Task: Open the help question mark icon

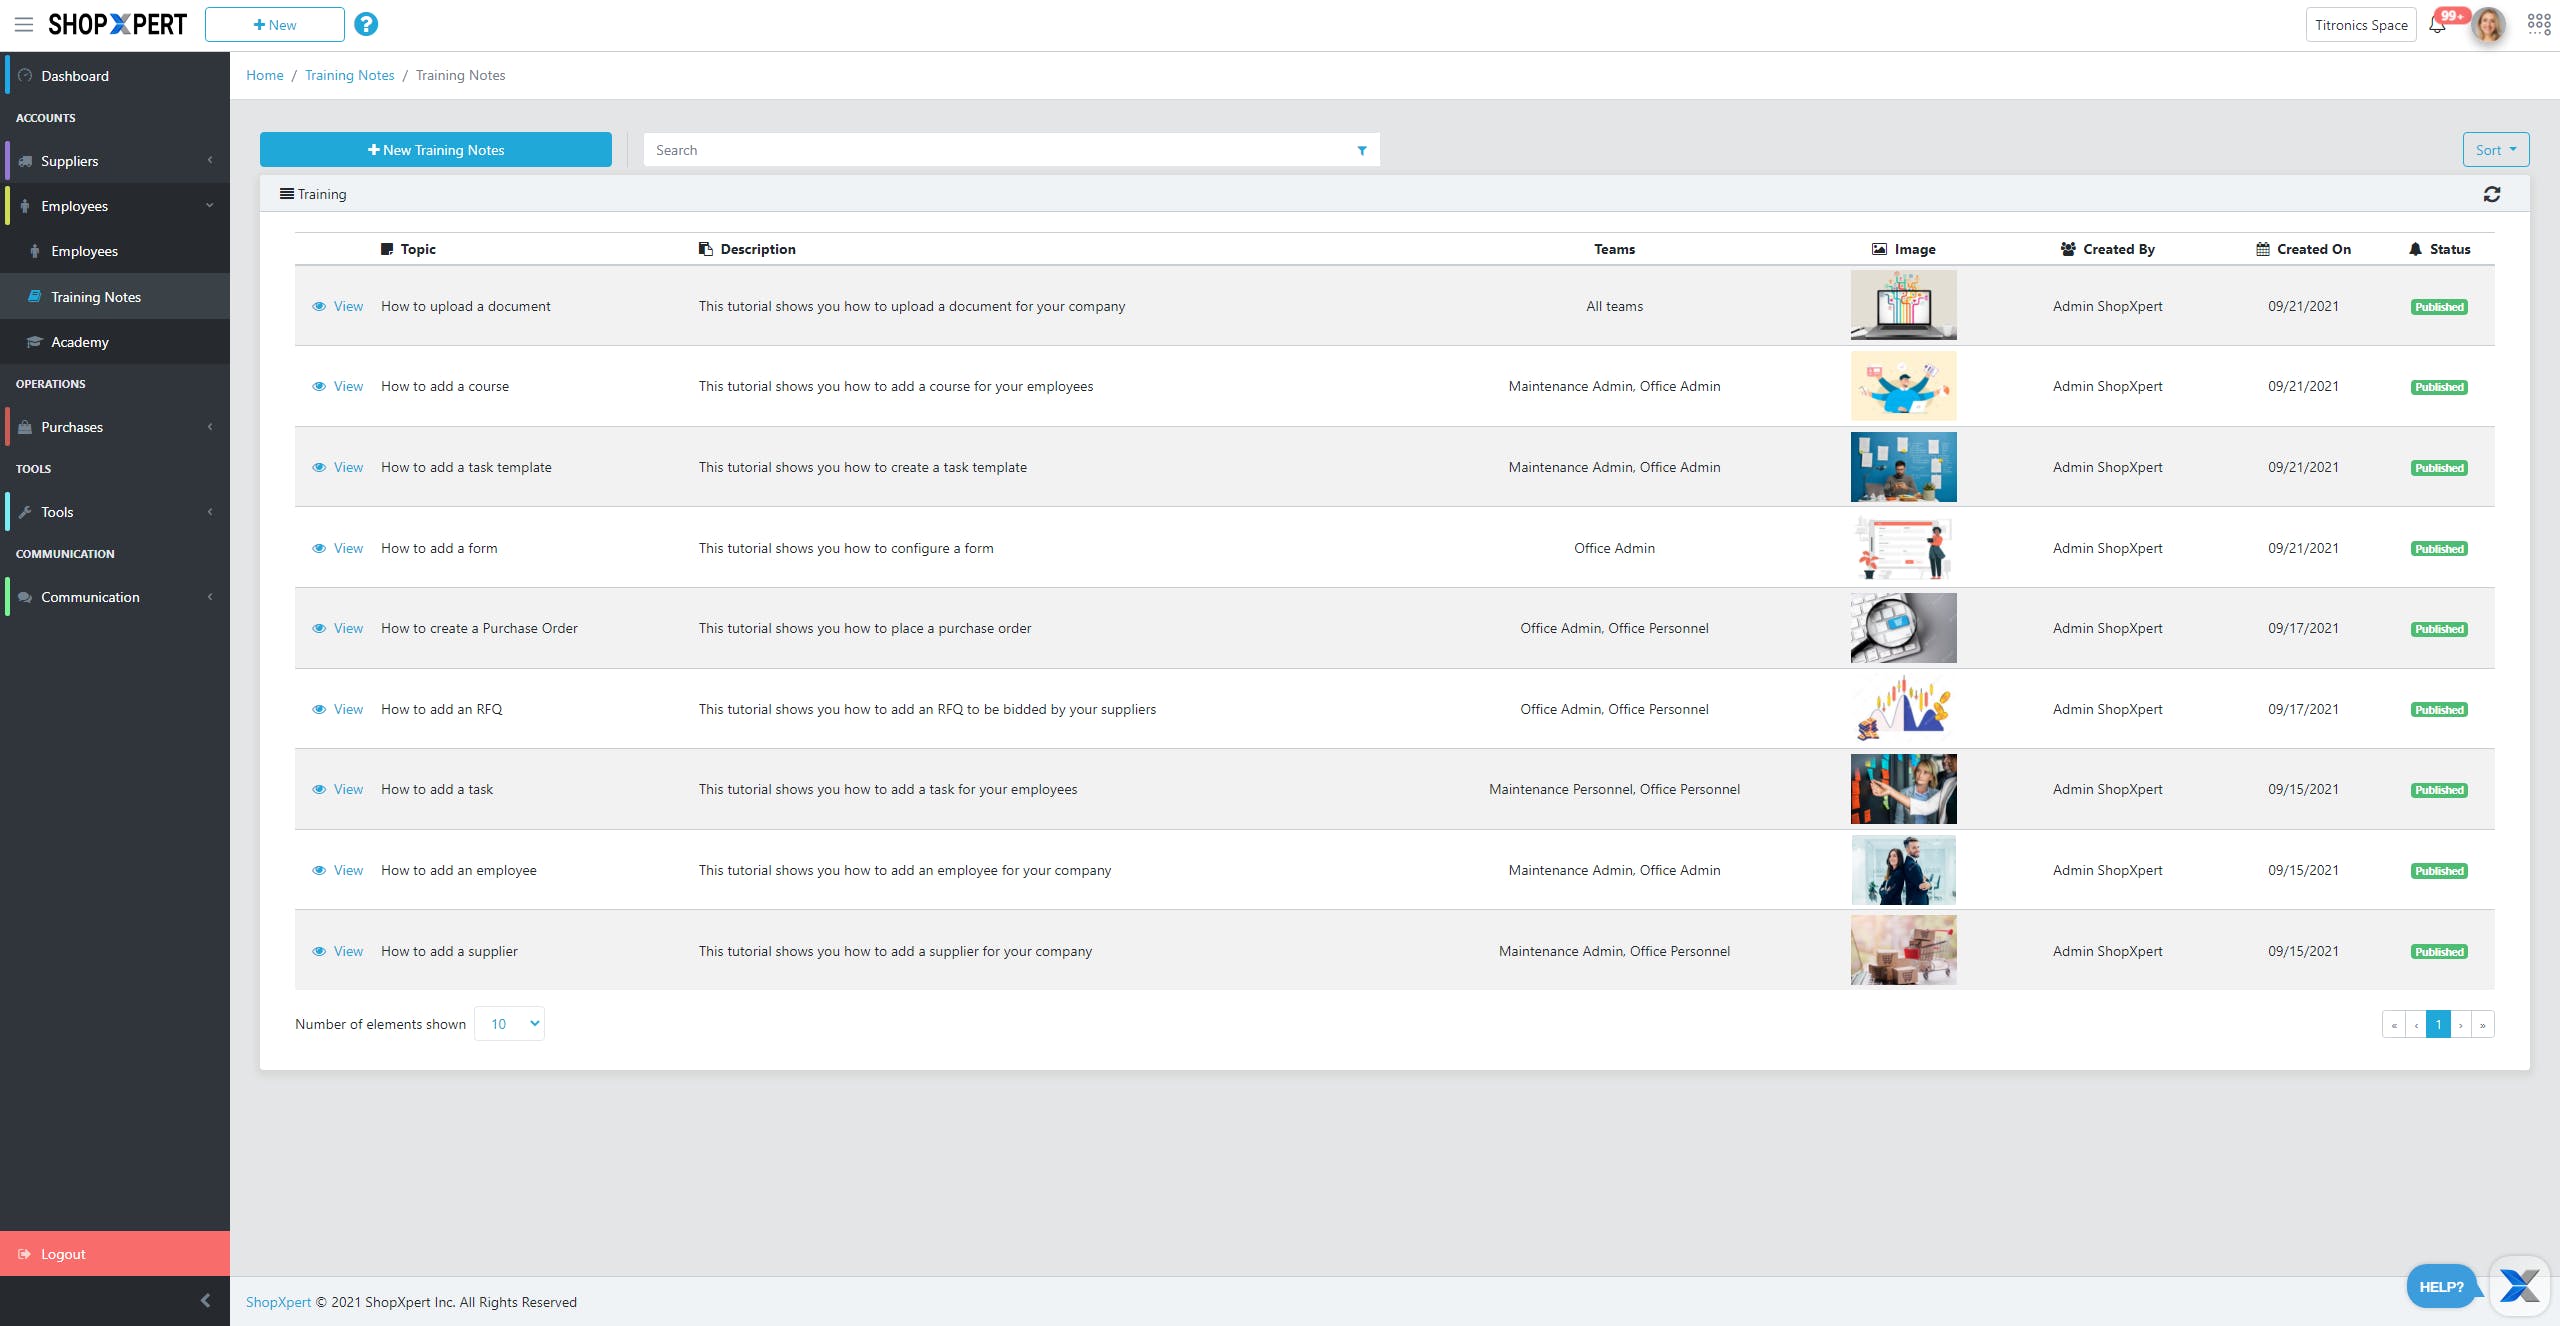Action: pyautogui.click(x=366, y=24)
